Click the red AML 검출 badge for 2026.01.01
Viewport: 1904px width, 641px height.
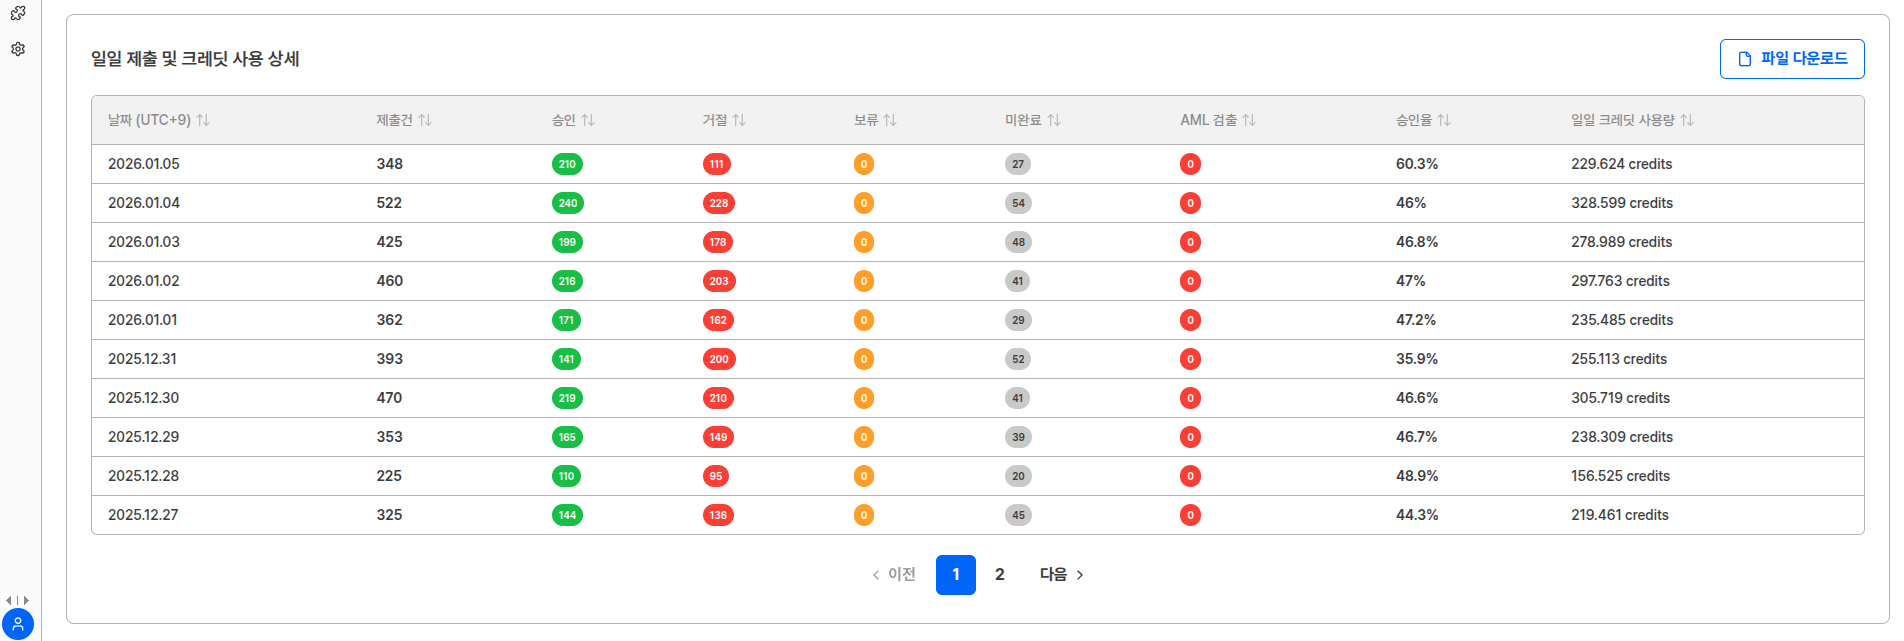tap(1190, 320)
